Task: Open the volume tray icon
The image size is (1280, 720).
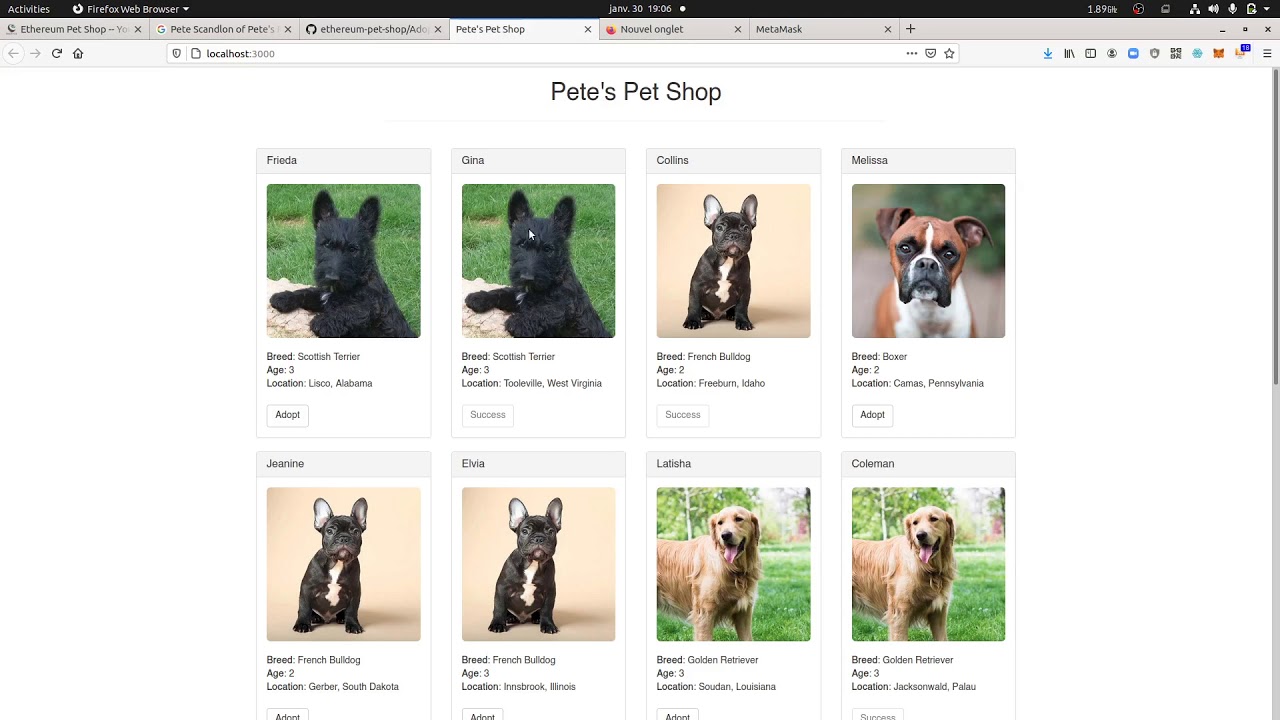Action: click(1214, 9)
